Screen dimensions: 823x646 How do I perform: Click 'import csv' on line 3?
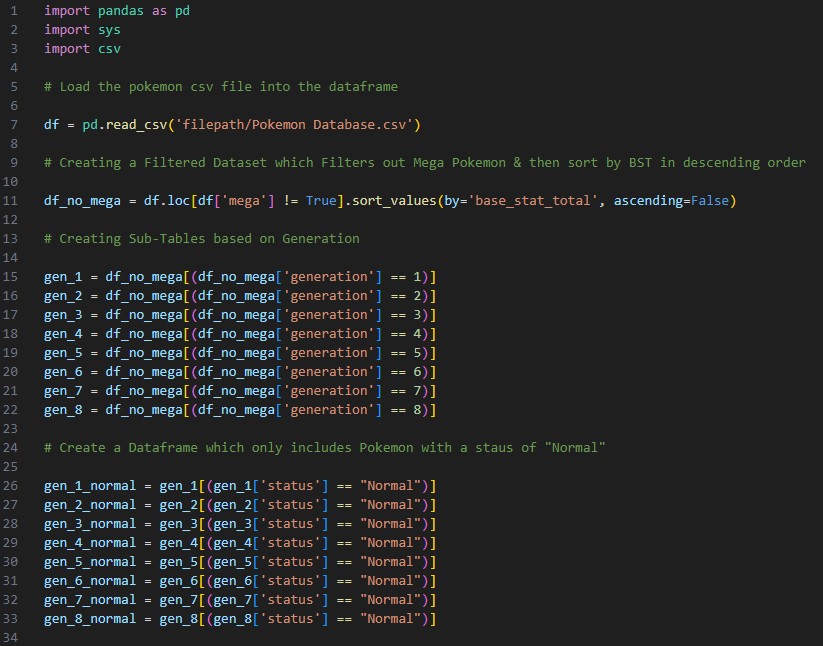point(82,49)
